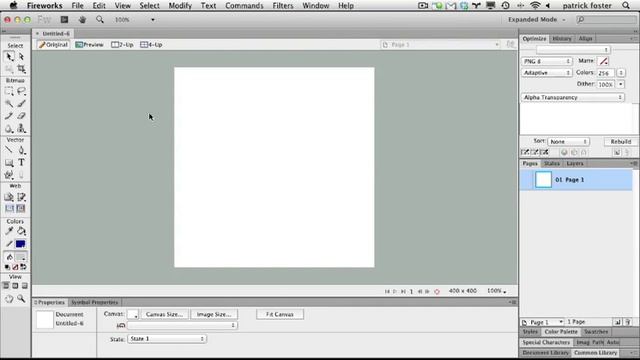Screen dimensions: 640x360
Task: Click the Matte color swatch
Action: click(x=603, y=61)
